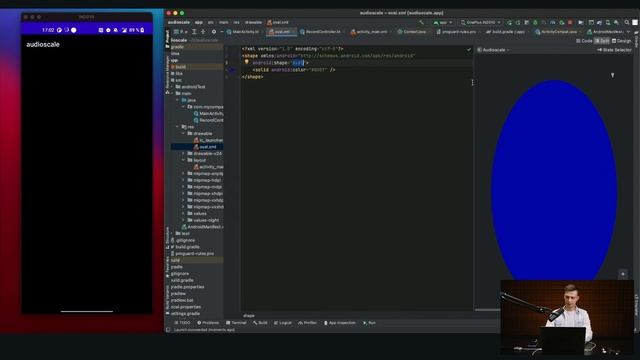Open the OnePlus device selector dropdown
Screen dimensions: 640x360
click(x=480, y=22)
